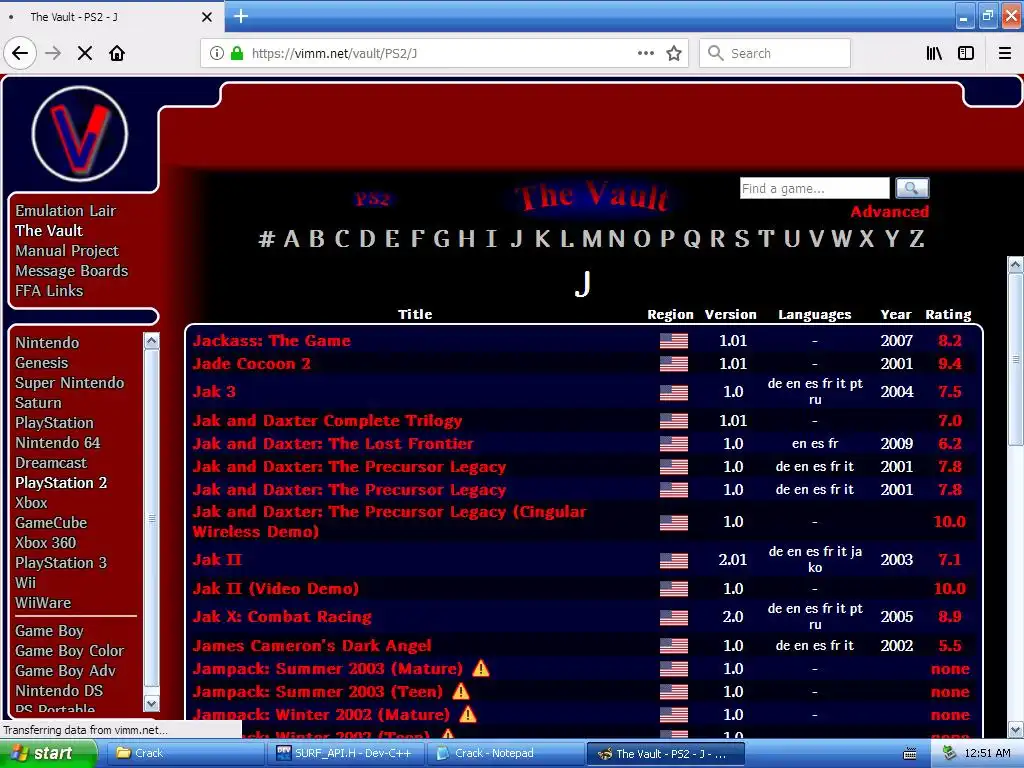Open the Firefox hamburger menu
Screen dimensions: 1024x768
point(1005,53)
